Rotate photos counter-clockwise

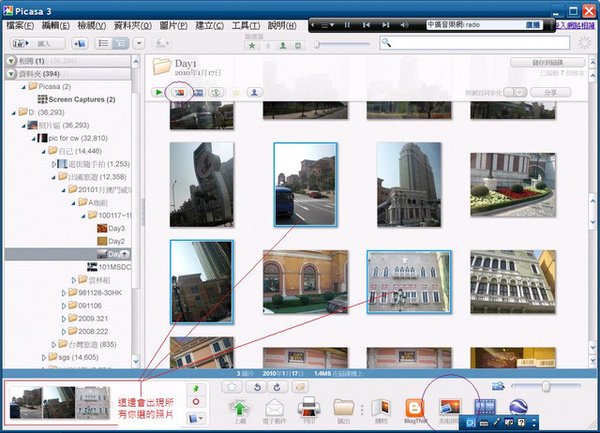click(257, 387)
